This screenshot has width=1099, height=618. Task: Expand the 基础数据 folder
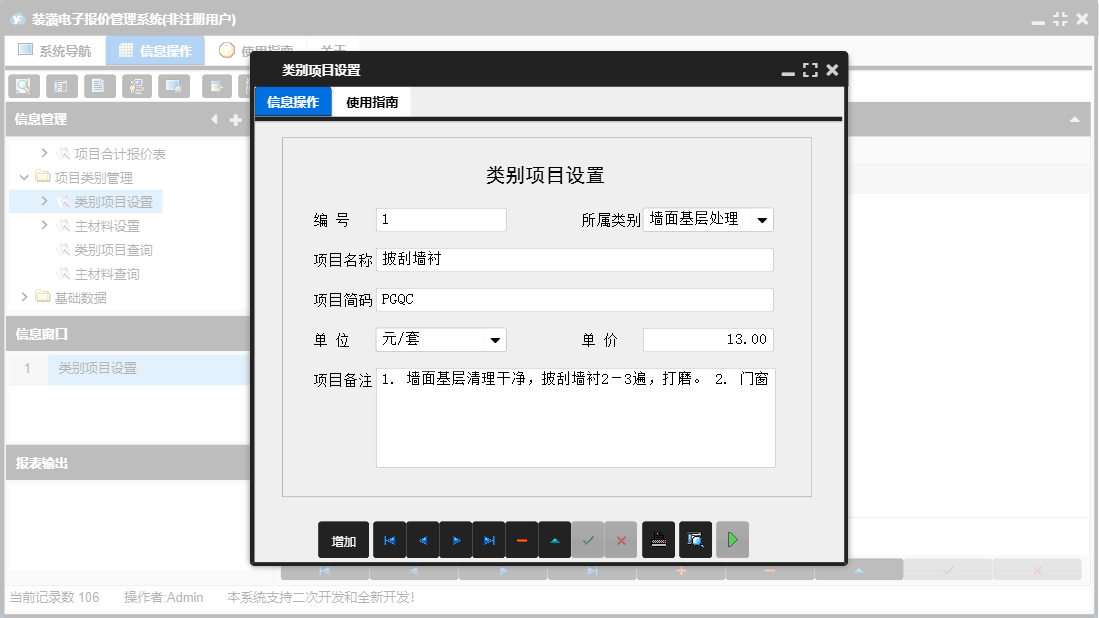tap(23, 298)
